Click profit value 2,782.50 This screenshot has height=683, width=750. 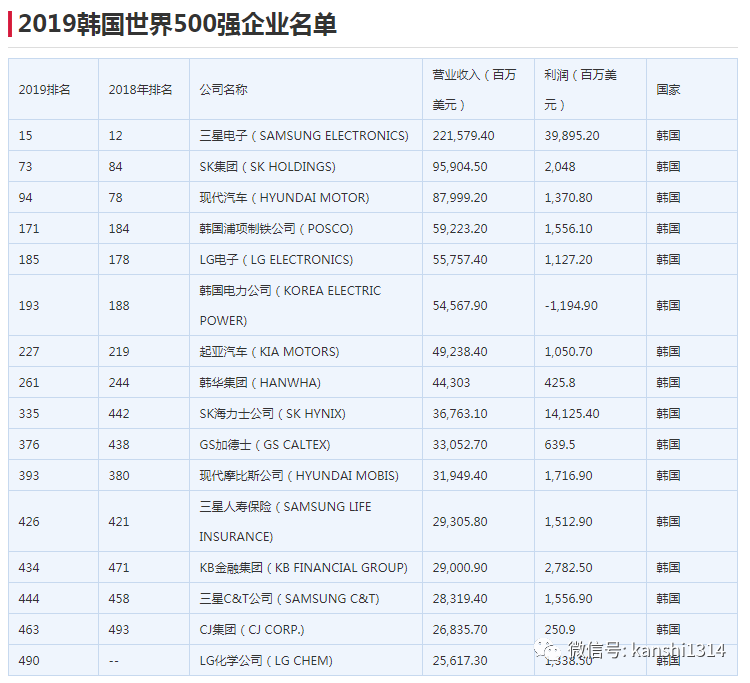569,568
